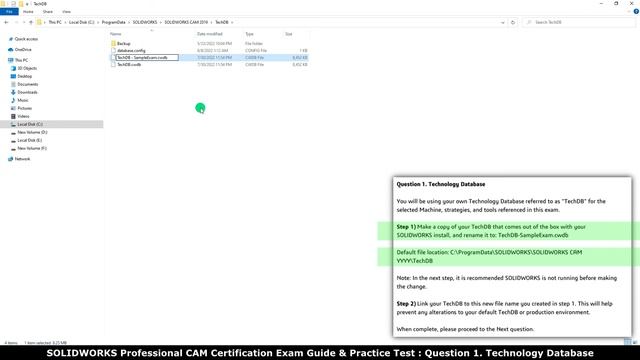The height and width of the screenshot is (360, 640).
Task: Open Music in navigation pane
Action: 23,100
